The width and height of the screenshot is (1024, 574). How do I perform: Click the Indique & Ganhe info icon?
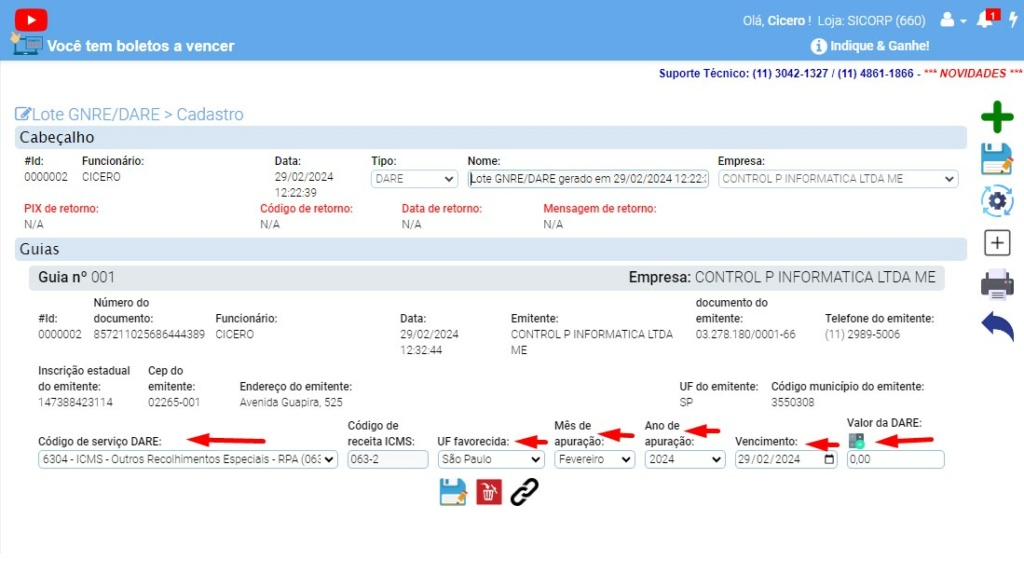818,46
